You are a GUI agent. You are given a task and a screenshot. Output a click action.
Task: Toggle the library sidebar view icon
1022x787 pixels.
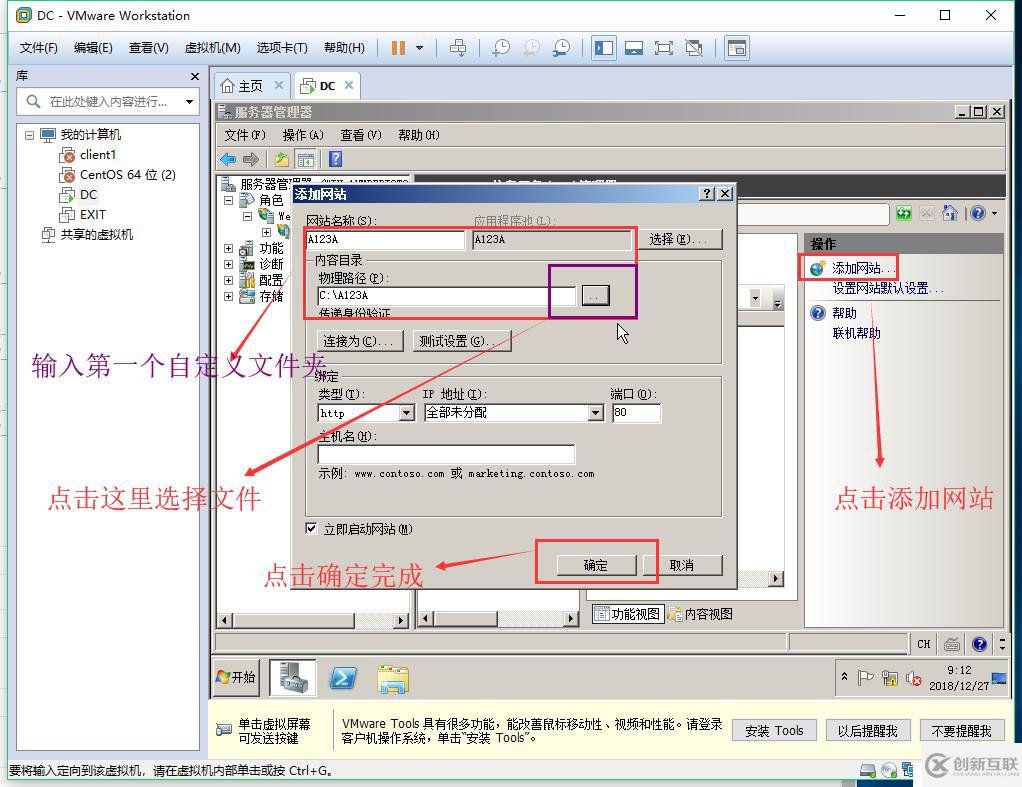[x=604, y=48]
